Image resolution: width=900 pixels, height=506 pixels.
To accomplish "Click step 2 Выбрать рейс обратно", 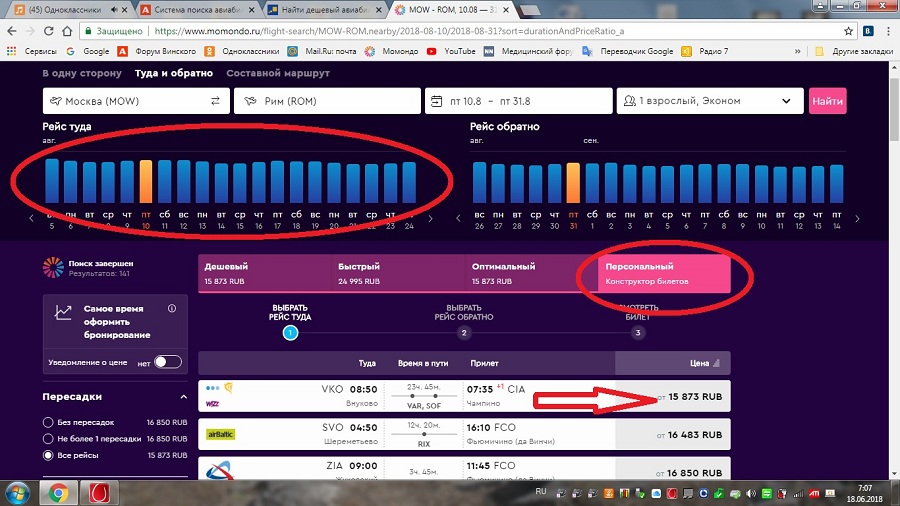I will 464,333.
